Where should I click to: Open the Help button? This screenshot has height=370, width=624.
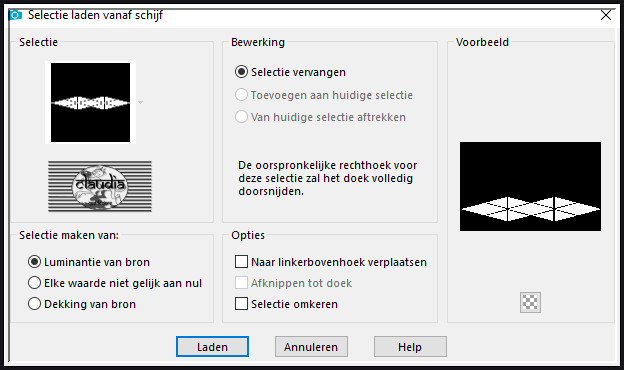410,347
